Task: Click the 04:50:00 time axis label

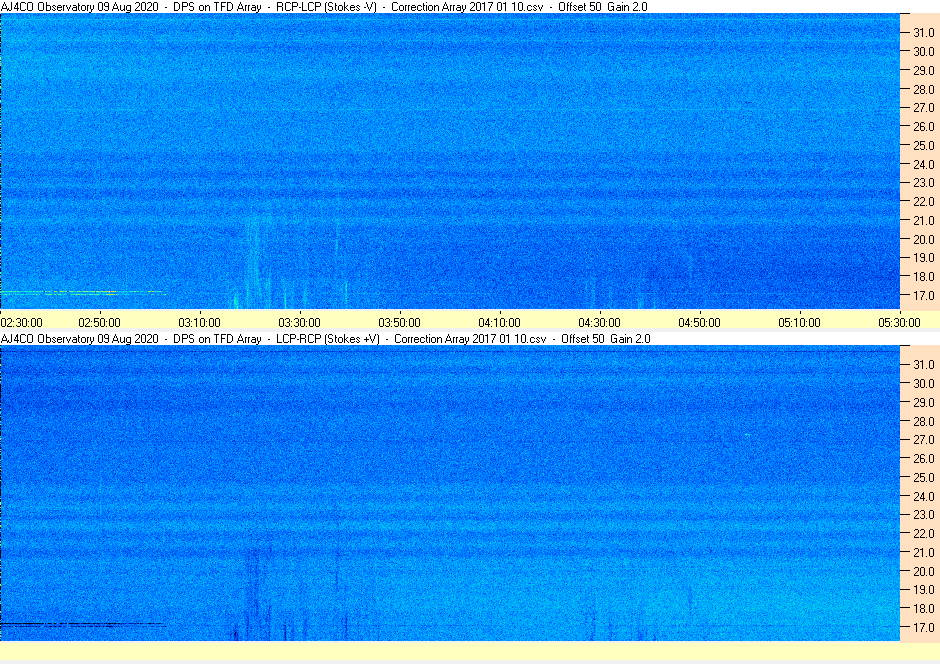Action: click(699, 323)
